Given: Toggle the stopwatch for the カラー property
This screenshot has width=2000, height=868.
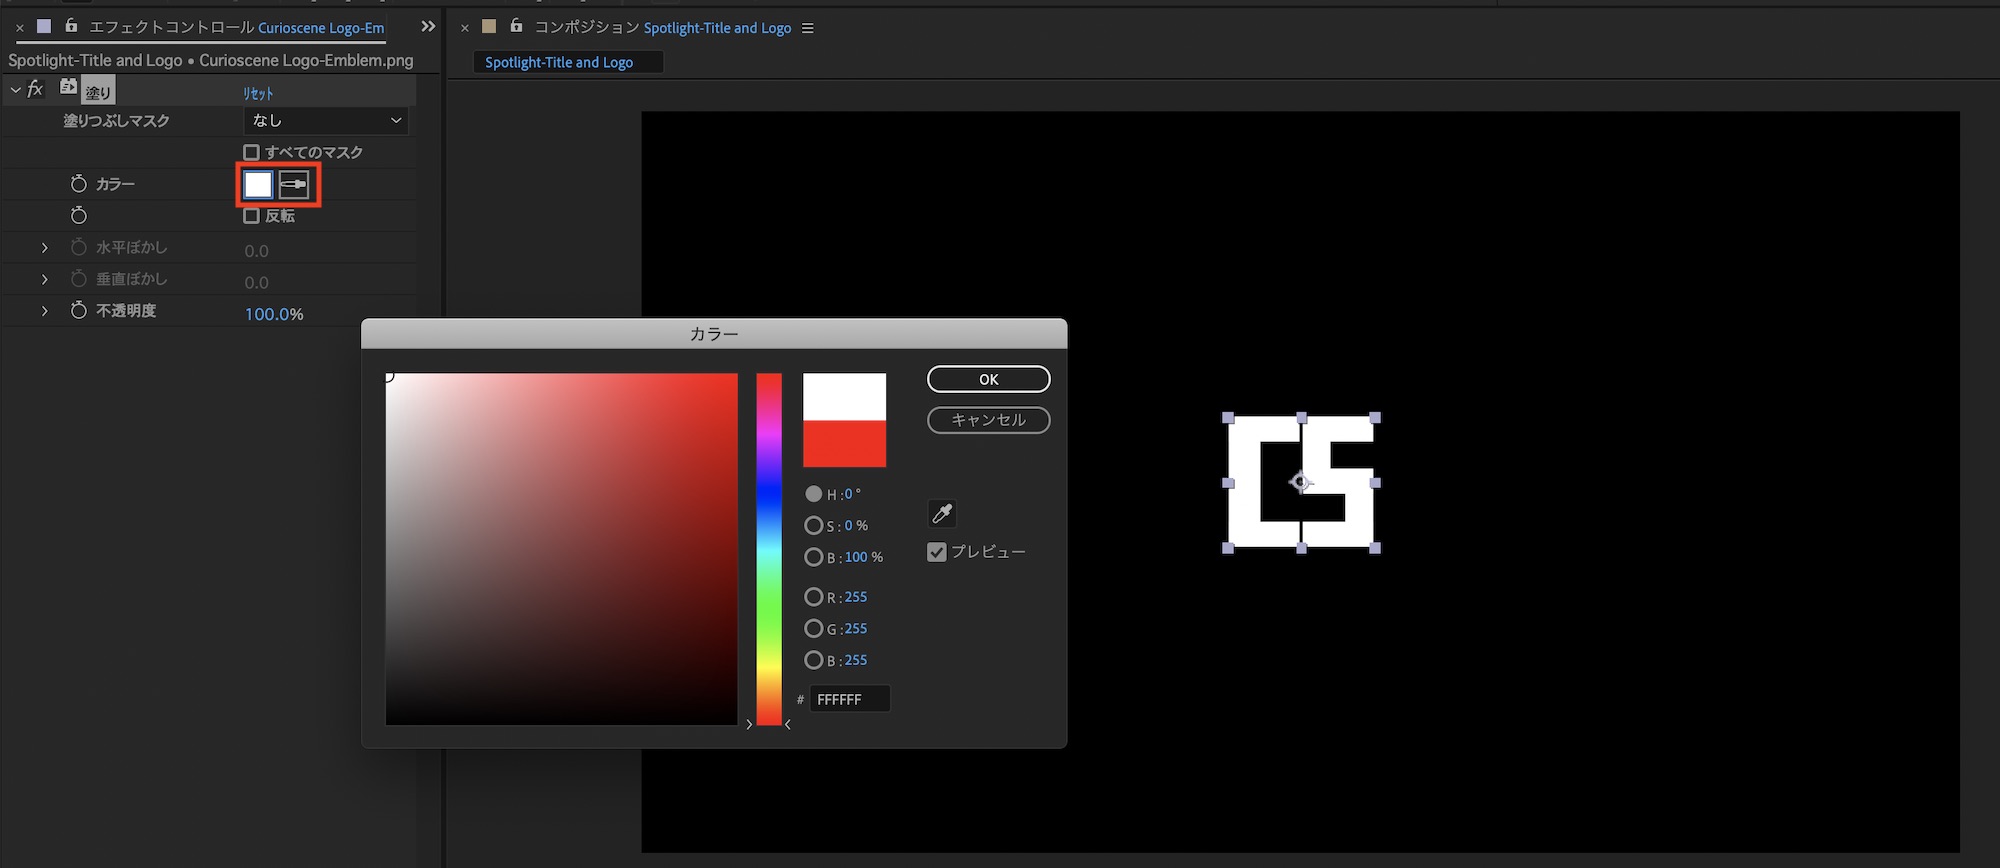Looking at the screenshot, I should pos(79,184).
